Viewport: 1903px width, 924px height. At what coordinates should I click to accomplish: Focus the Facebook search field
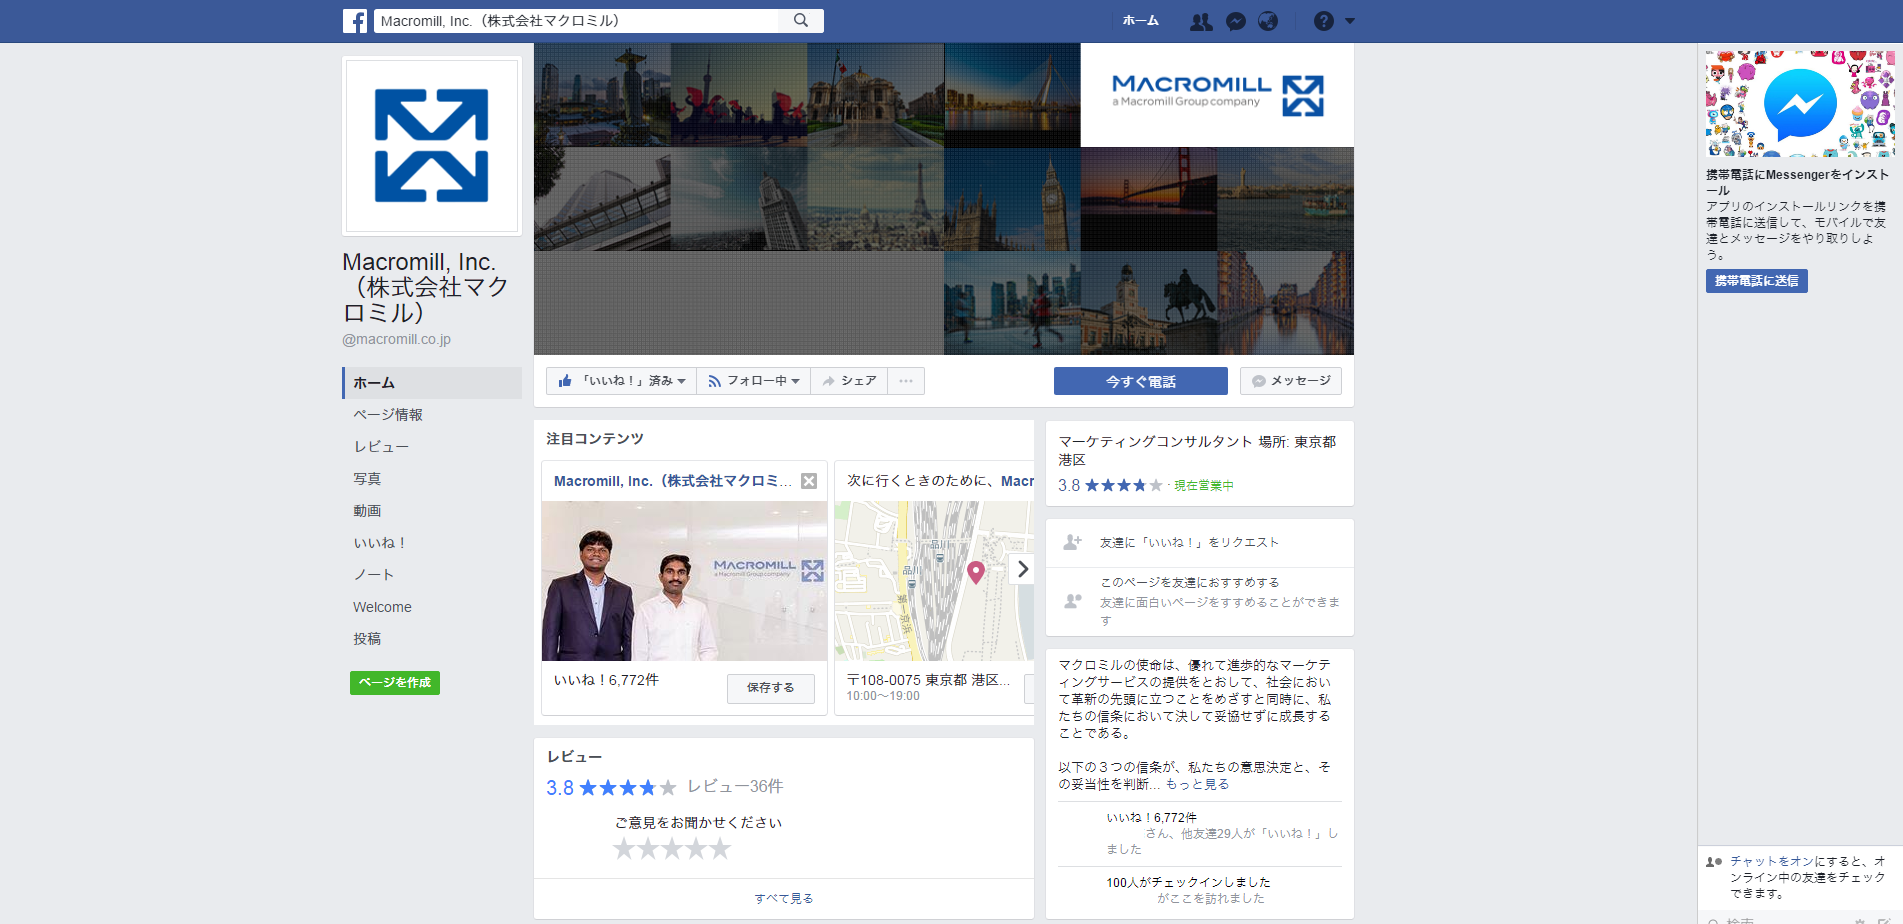576,21
